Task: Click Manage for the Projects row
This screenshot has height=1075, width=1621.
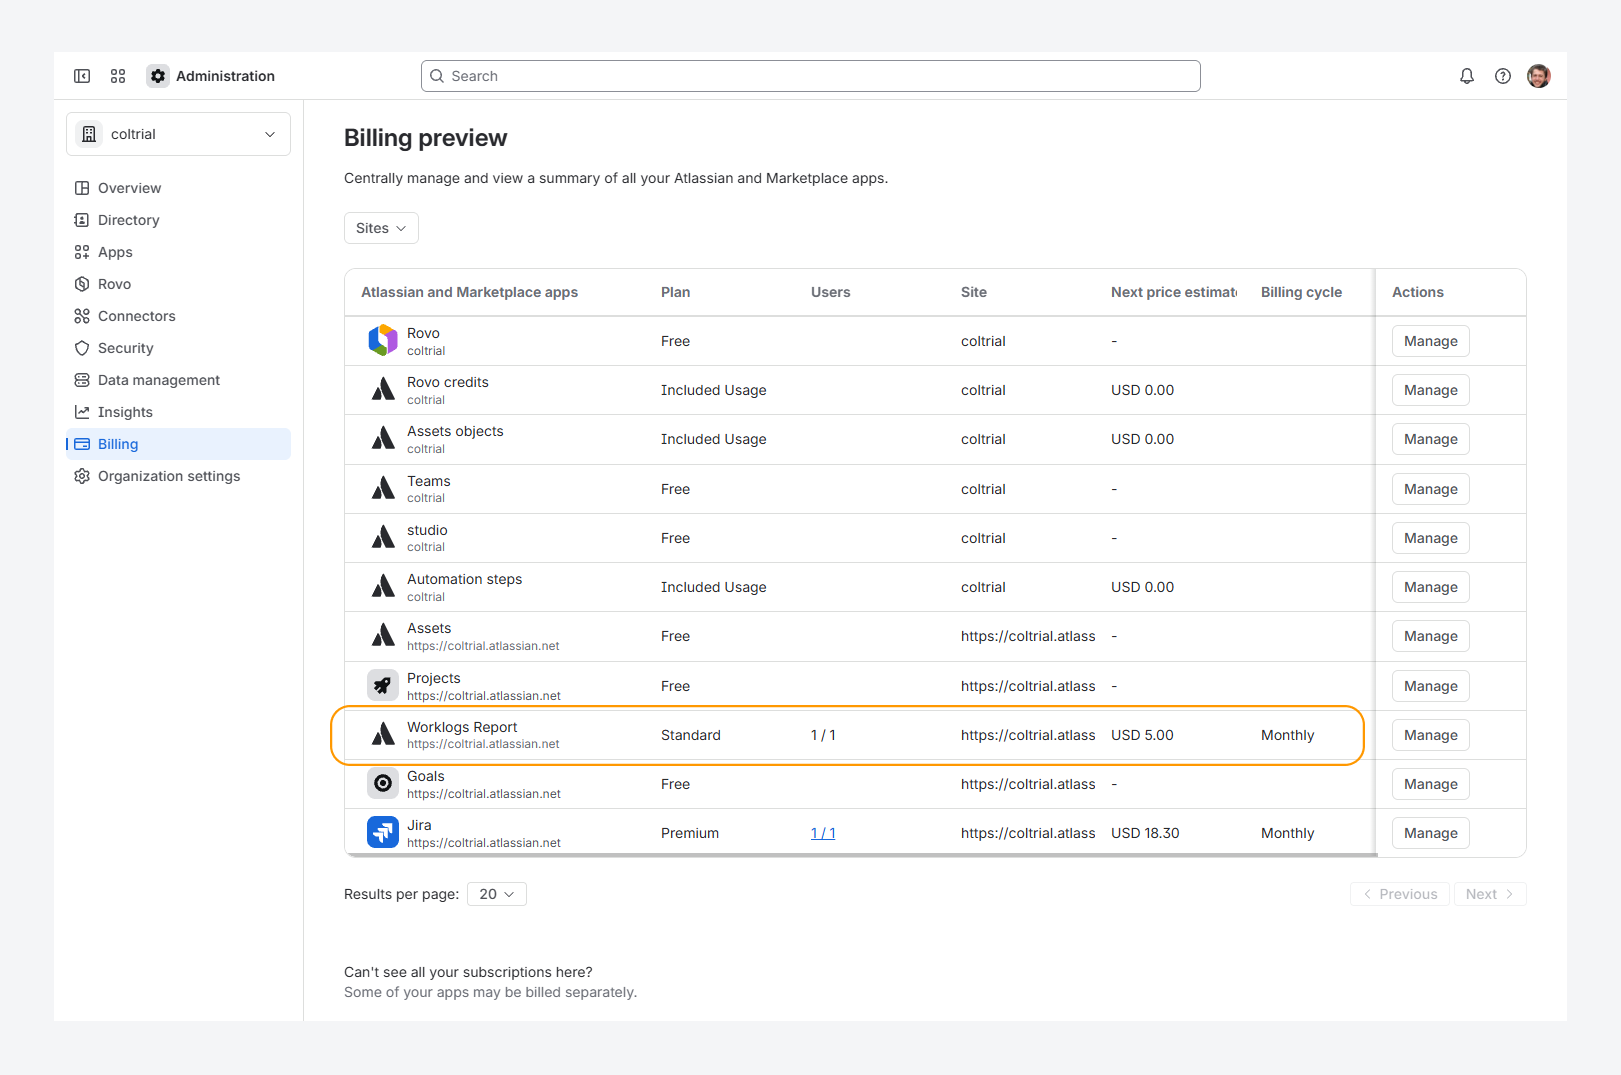Action: tap(1431, 686)
